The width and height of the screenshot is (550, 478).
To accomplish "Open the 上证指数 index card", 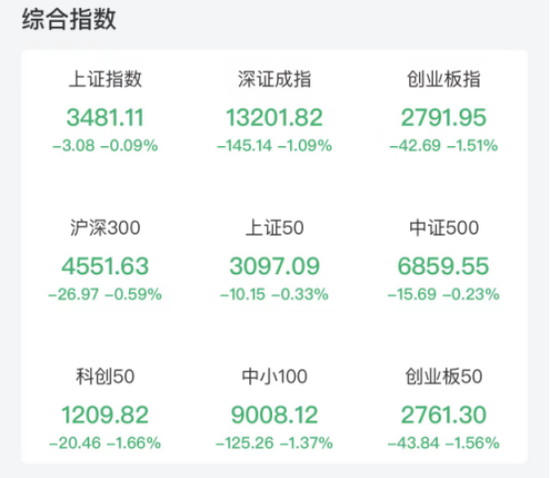I will (x=105, y=111).
